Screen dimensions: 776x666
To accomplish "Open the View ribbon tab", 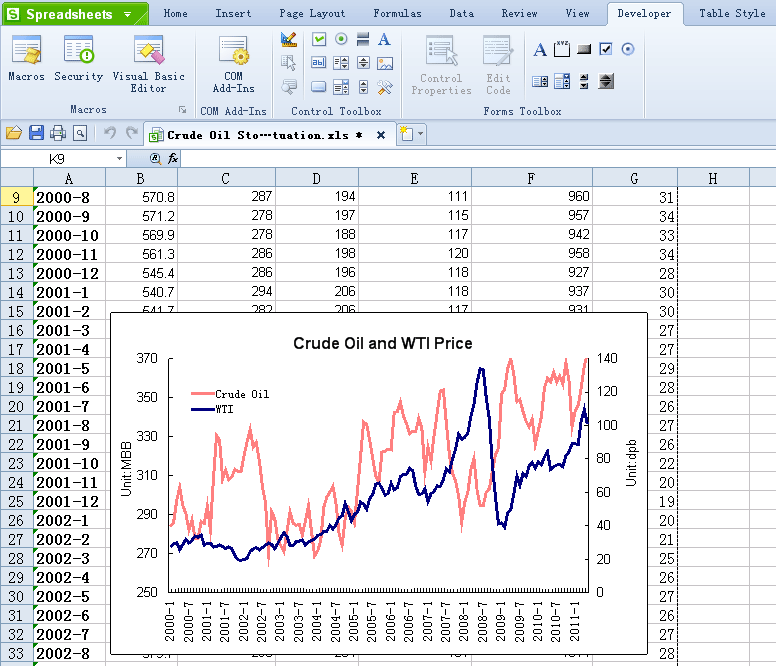I will tap(578, 13).
